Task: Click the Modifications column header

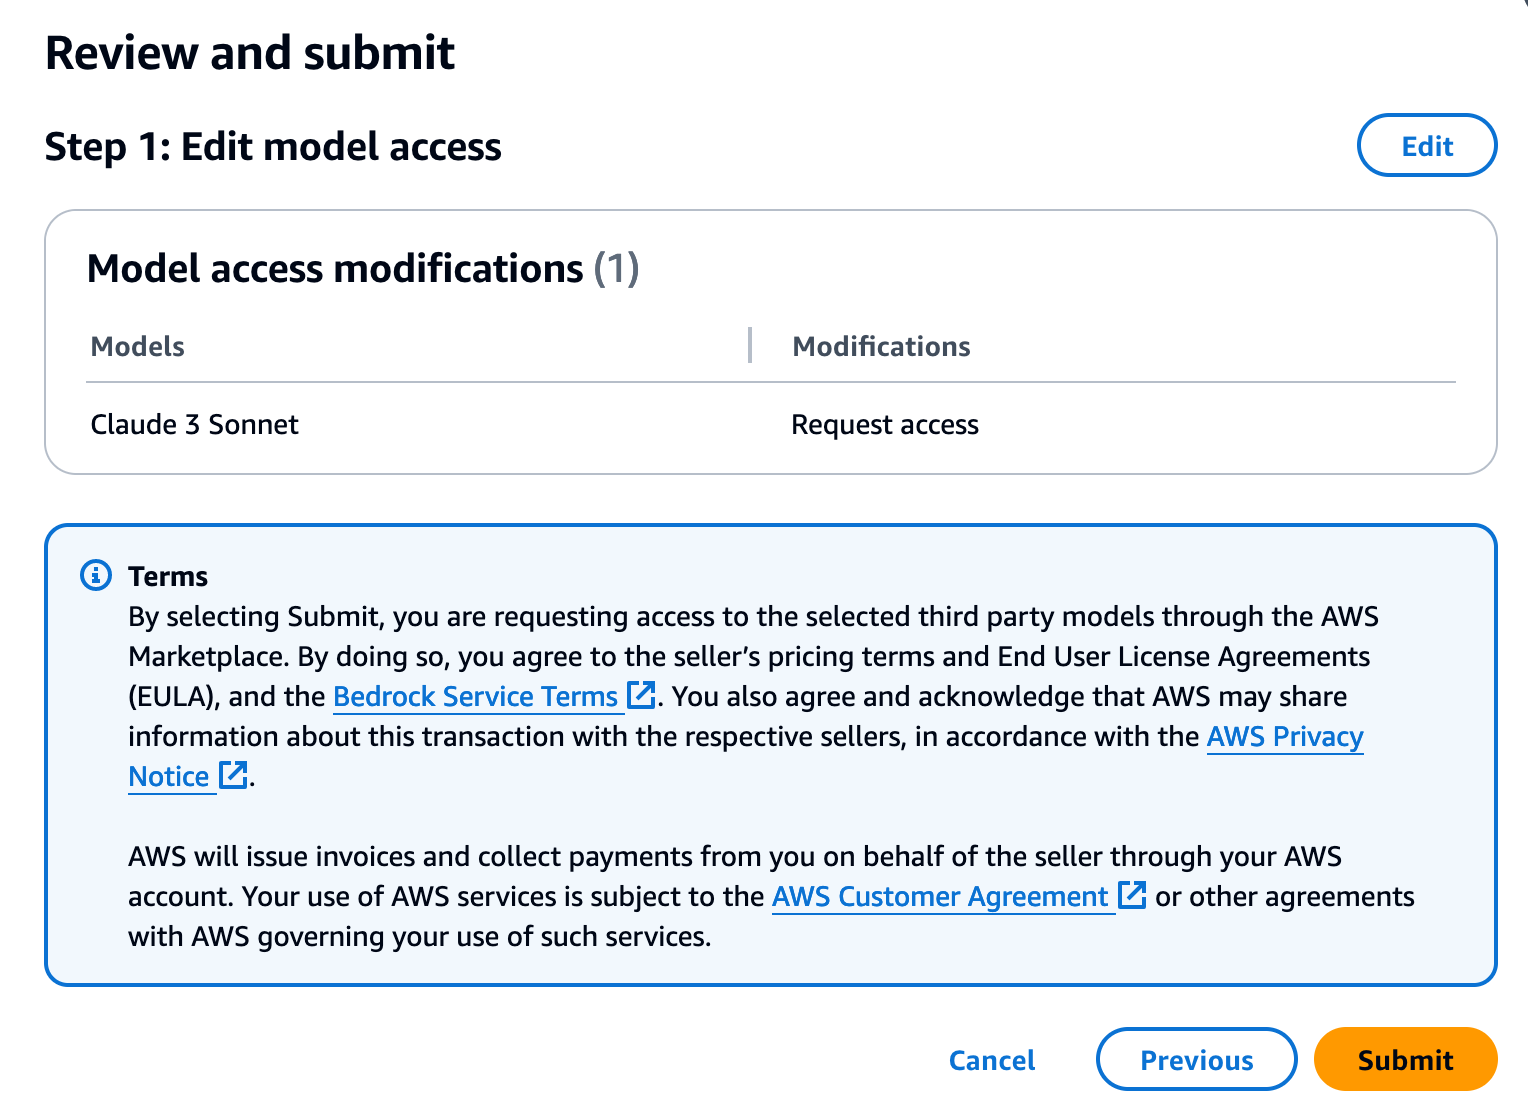Action: [x=881, y=346]
